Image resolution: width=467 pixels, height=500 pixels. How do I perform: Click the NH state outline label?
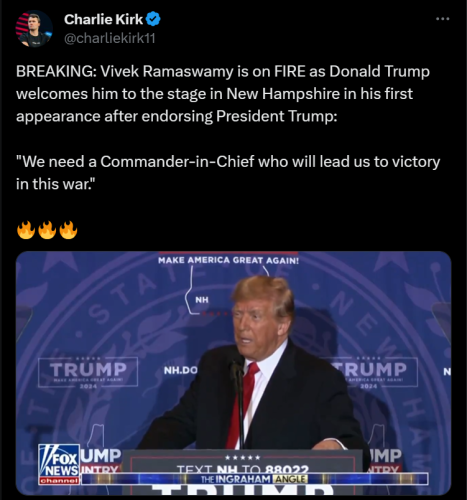202,300
